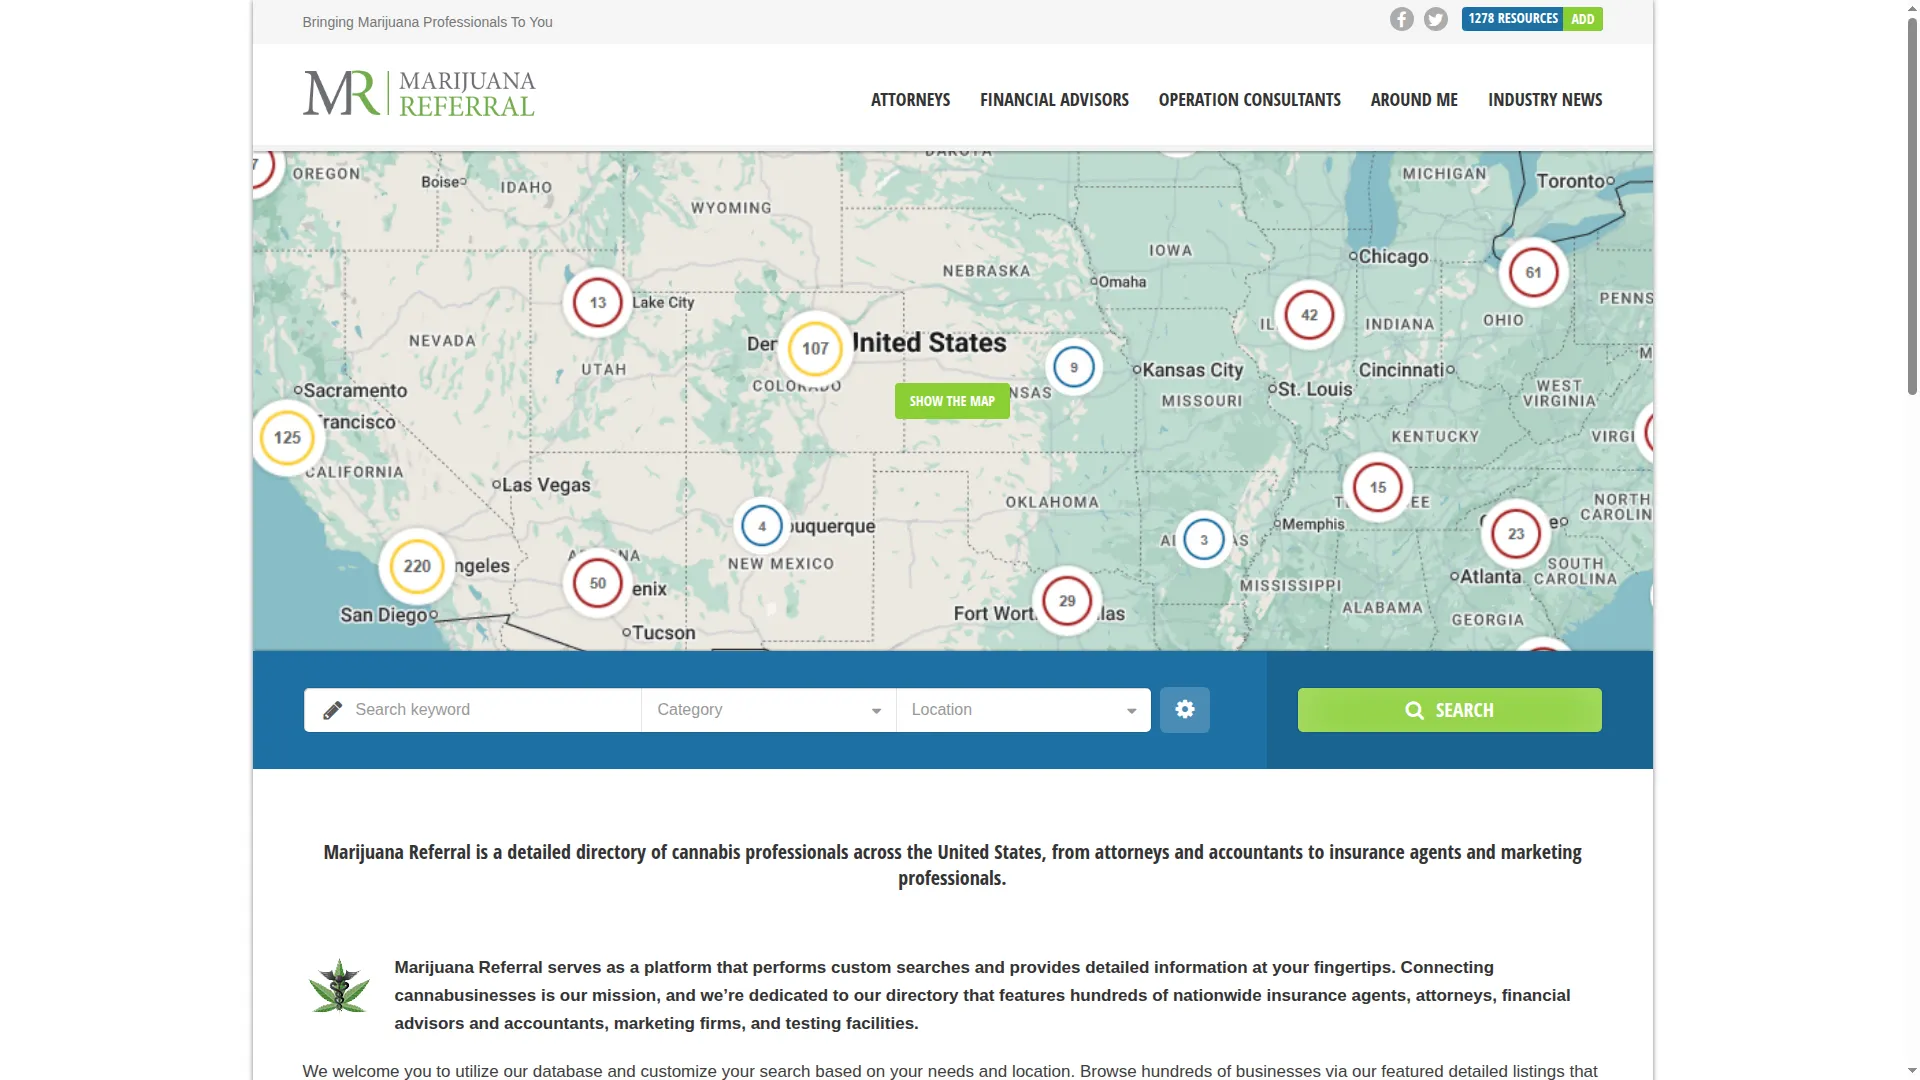Image resolution: width=1920 pixels, height=1080 pixels.
Task: Click the 29 cluster marker near Dallas
Action: 1067,601
